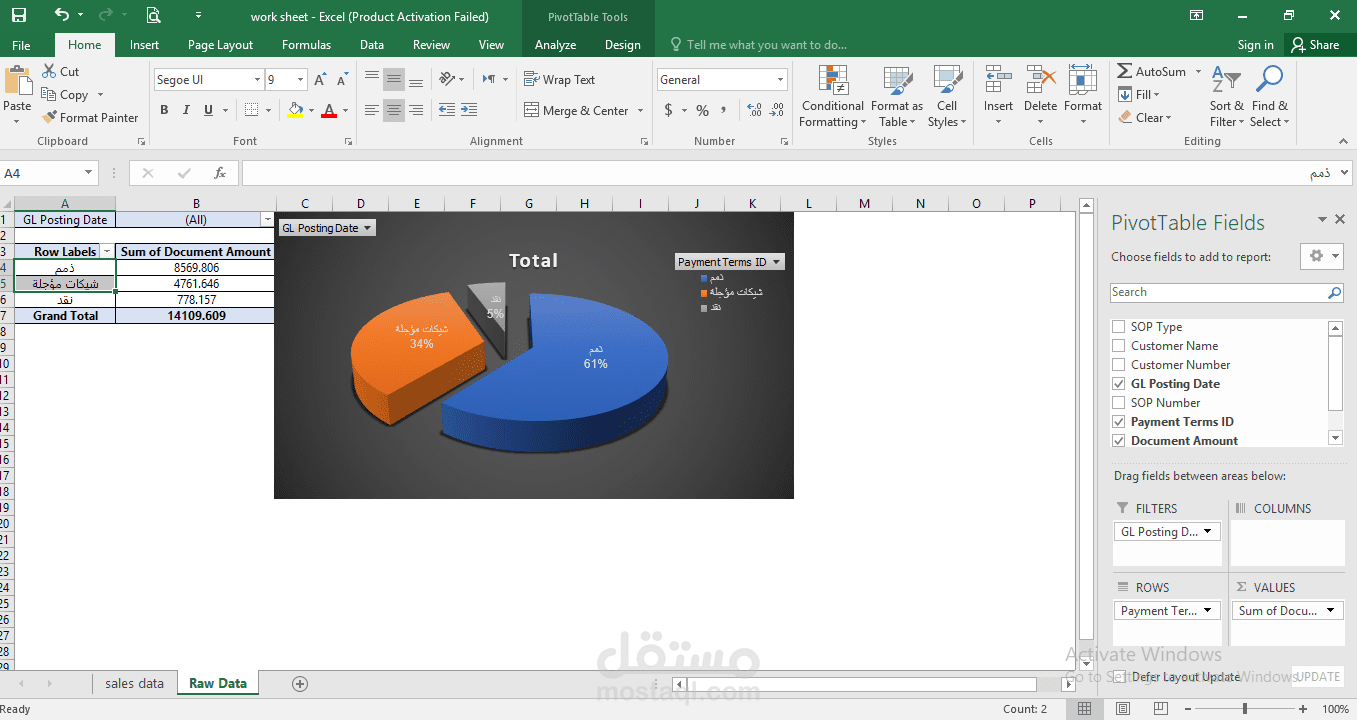Increase the font size
1357x720 pixels.
pos(320,80)
